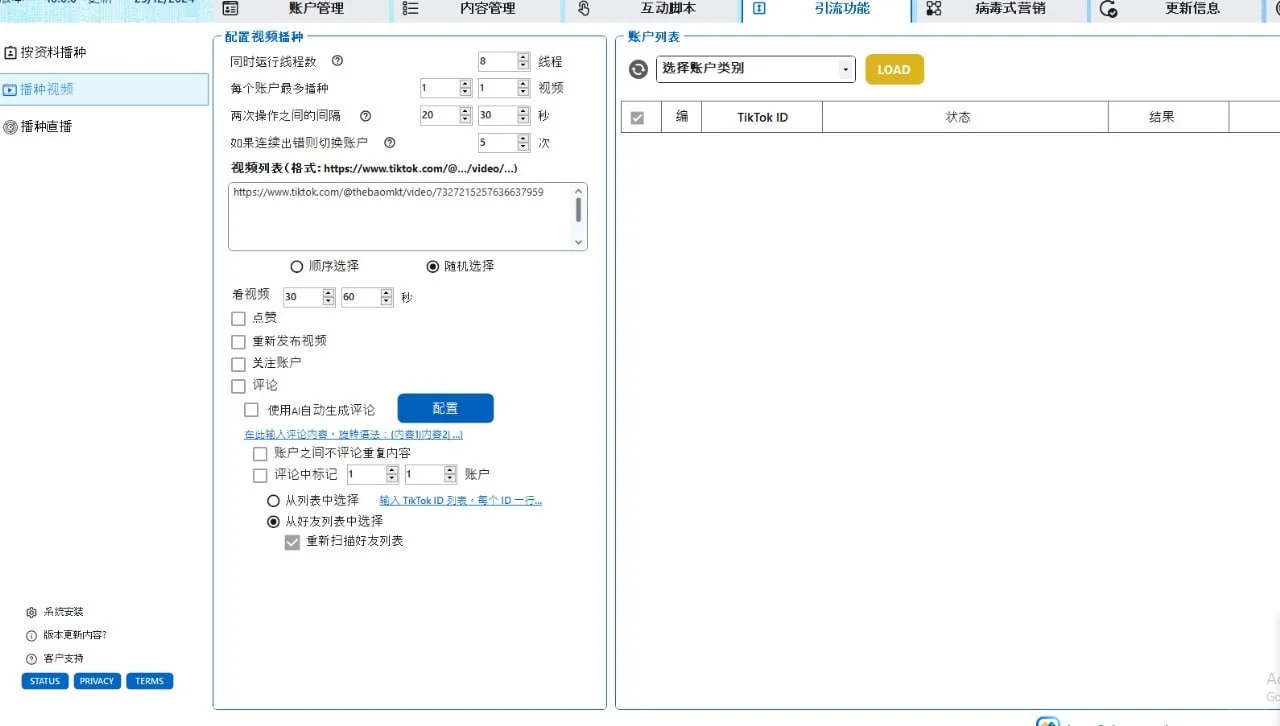
Task: Click the 更新信息 refresh icon
Action: (1108, 8)
